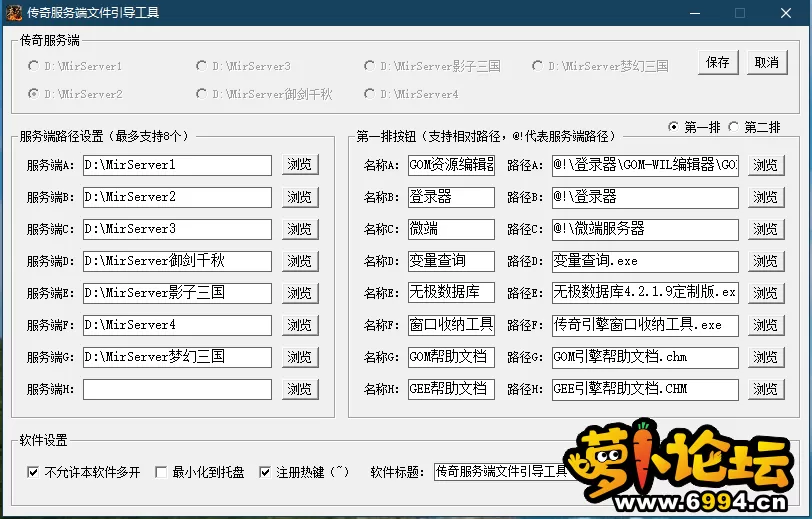
Task: Browse for 服务端C path
Action: coord(300,229)
